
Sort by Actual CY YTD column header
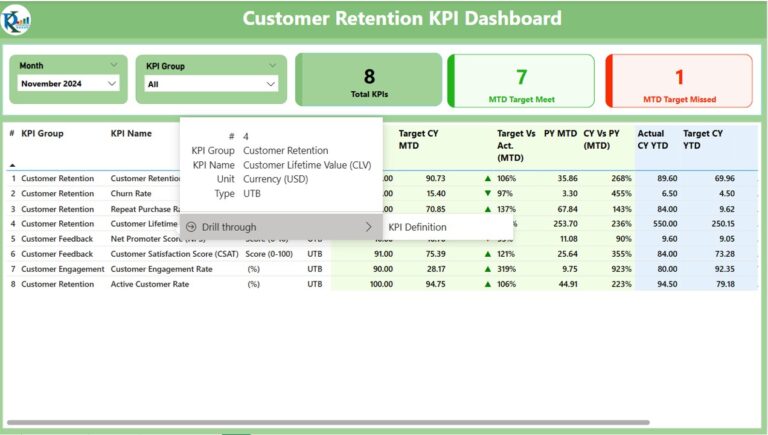[x=652, y=140]
